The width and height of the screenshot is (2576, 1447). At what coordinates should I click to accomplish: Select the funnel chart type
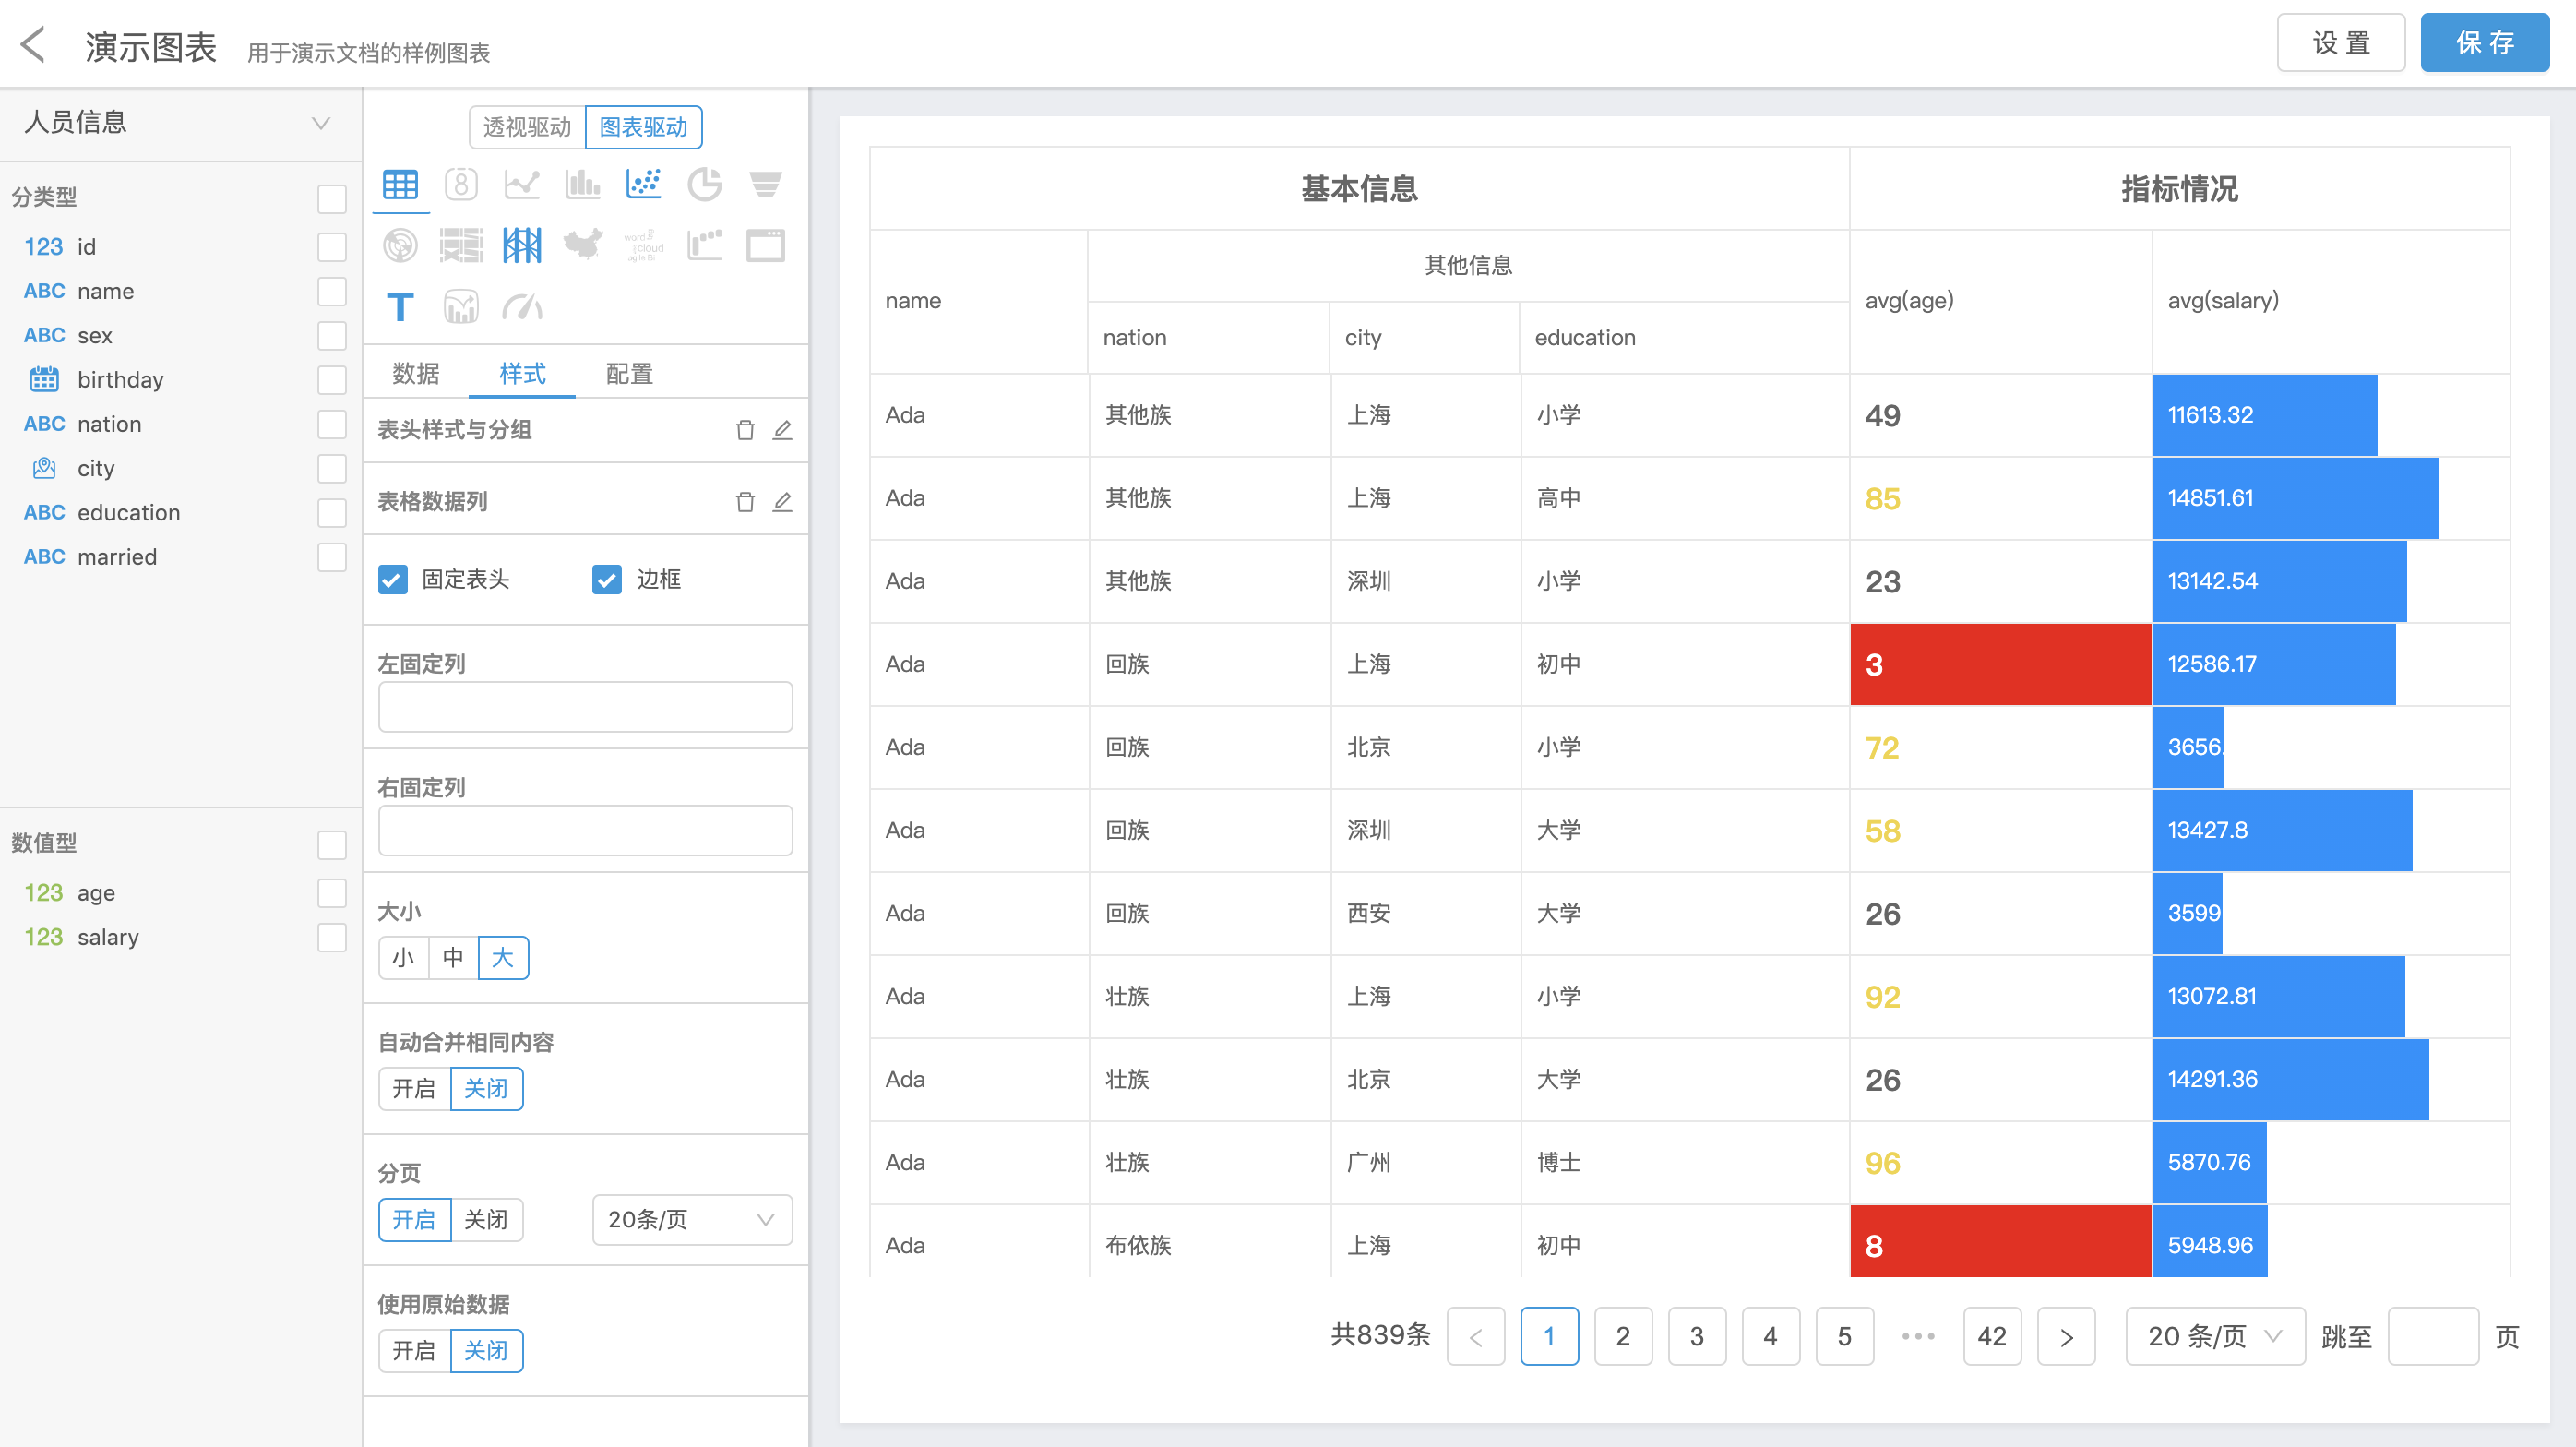click(x=766, y=184)
